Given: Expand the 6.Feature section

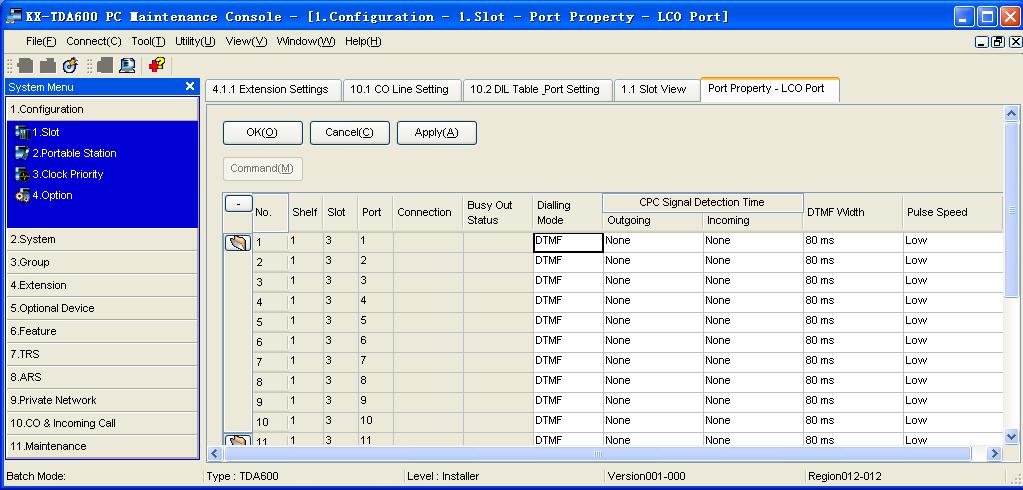Looking at the screenshot, I should [102, 331].
